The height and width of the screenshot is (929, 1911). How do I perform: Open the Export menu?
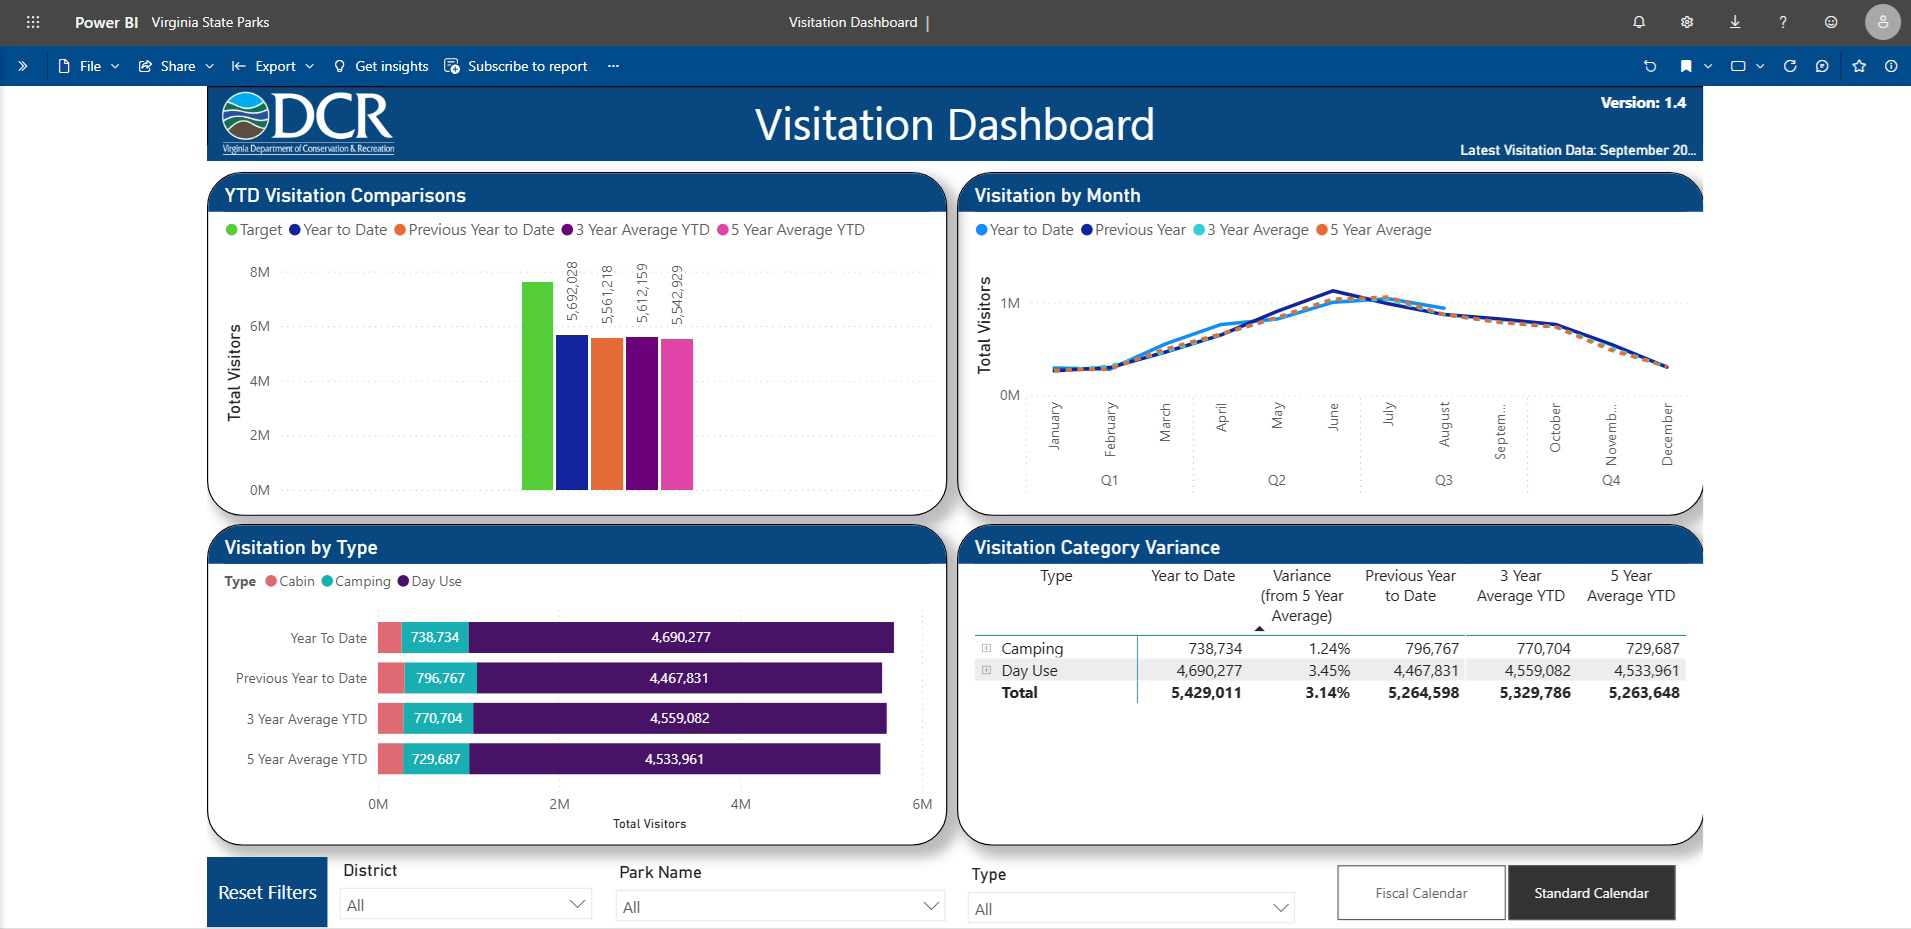(274, 66)
